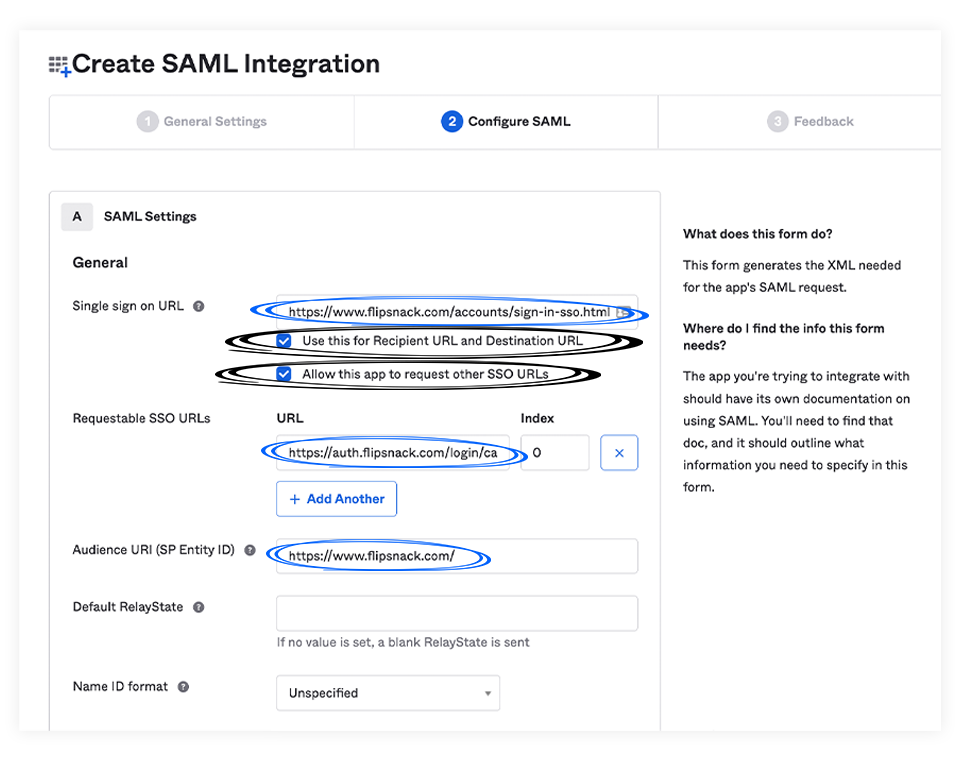Click the Create SAML Integration page title

226,64
